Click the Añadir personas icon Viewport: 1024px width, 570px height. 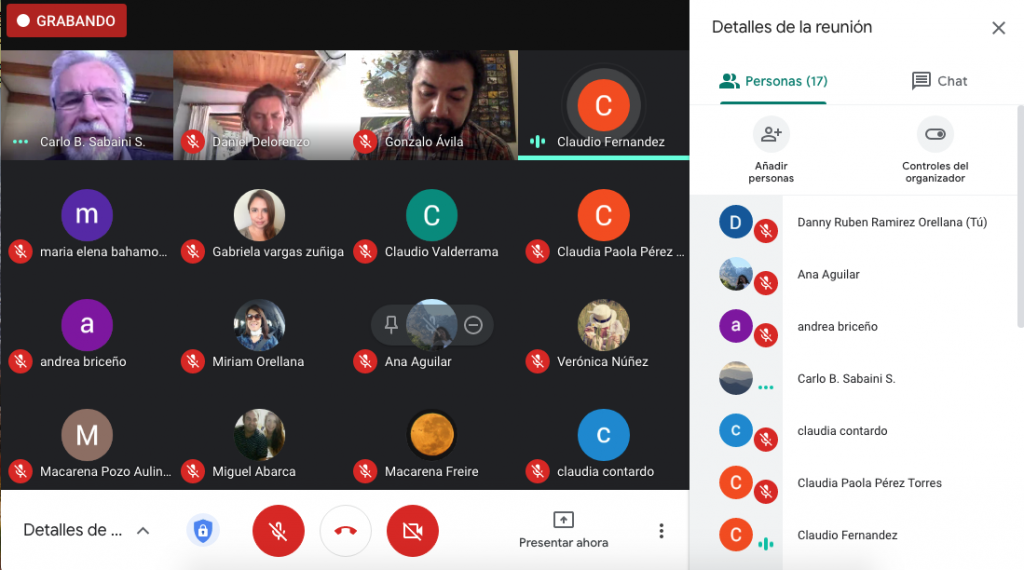point(771,135)
